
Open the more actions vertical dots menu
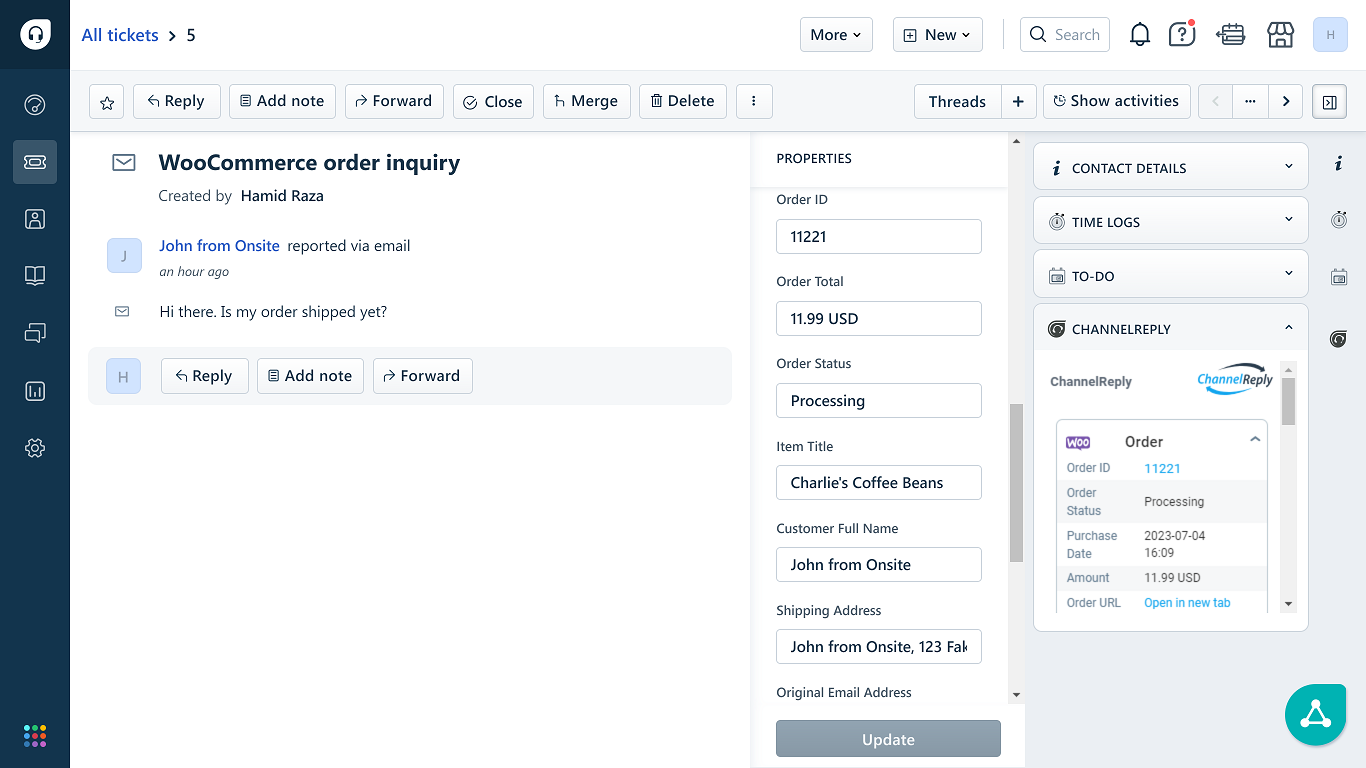click(x=754, y=101)
